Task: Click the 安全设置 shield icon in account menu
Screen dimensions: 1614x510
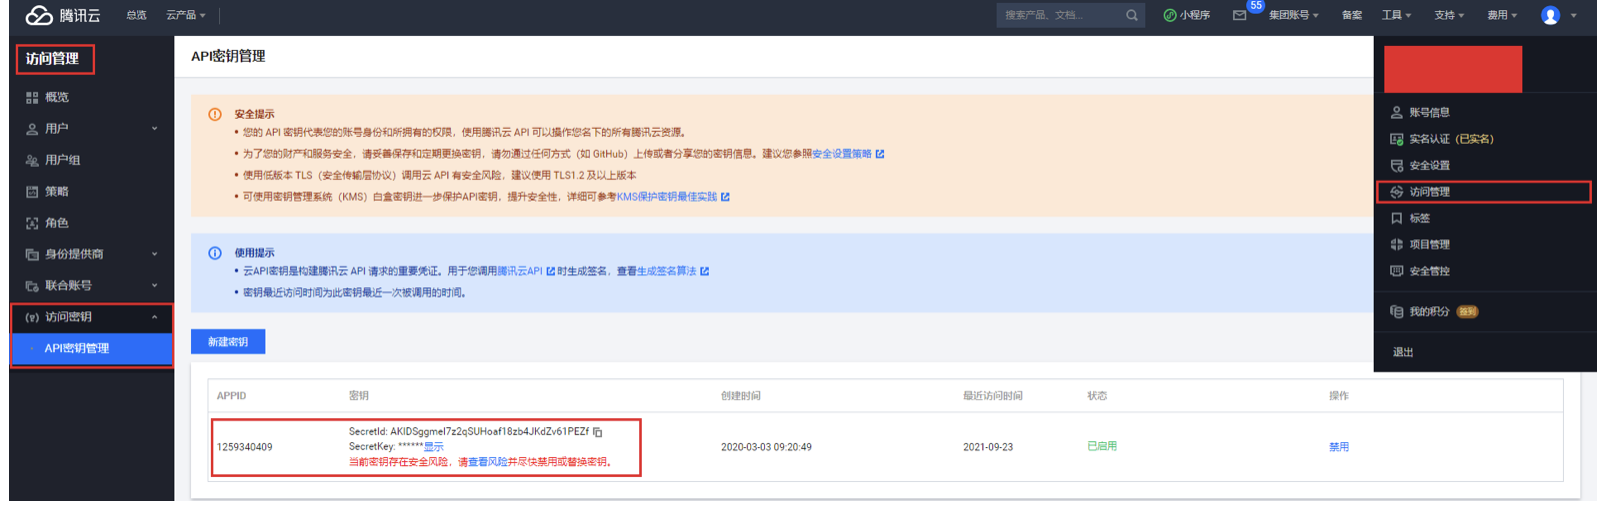Action: tap(1396, 166)
